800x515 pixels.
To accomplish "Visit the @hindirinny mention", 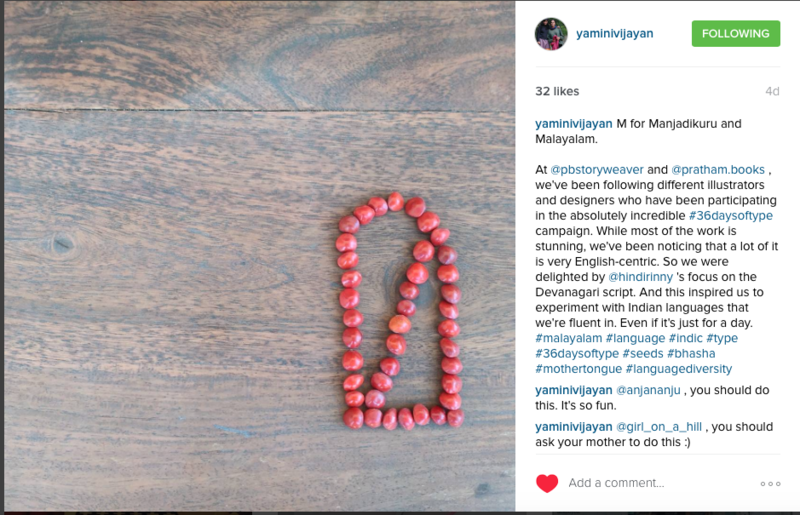I will point(640,277).
